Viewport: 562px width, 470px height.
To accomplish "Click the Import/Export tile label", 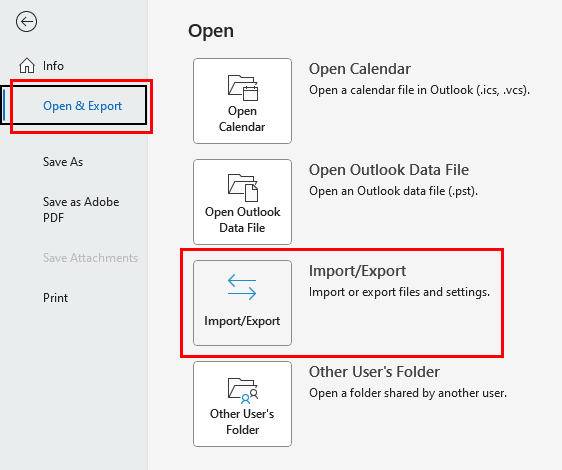I will (242, 321).
